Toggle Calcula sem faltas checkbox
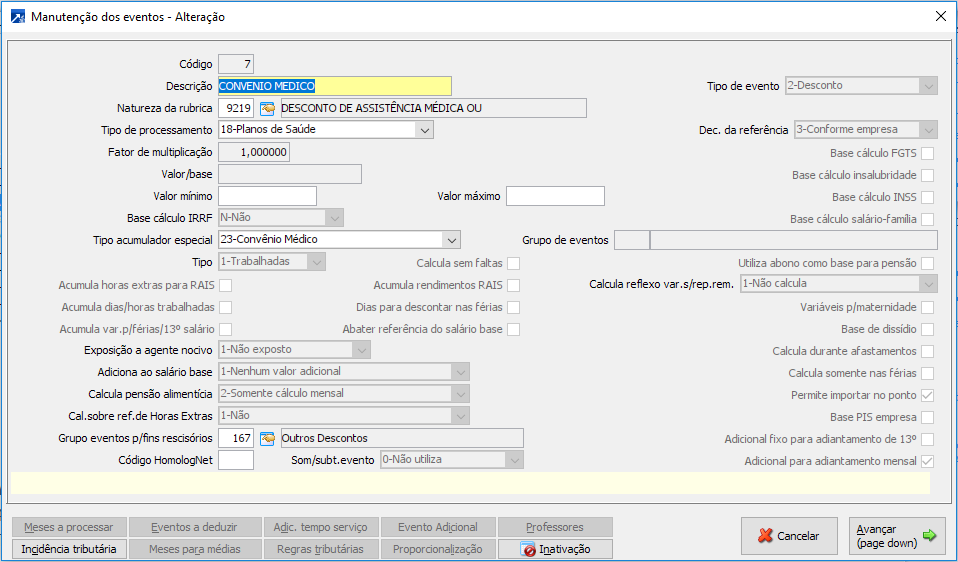 (513, 263)
